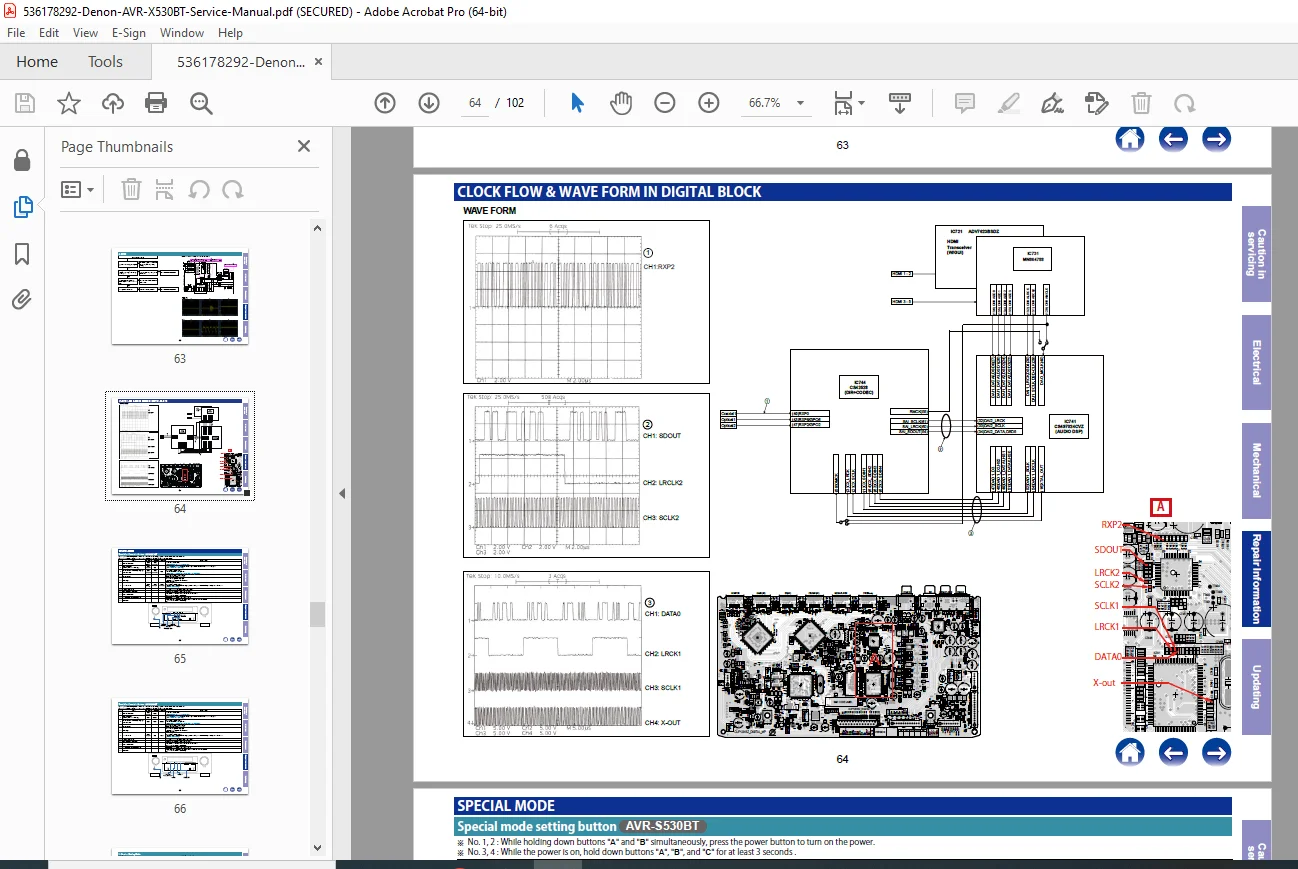This screenshot has width=1298, height=869.
Task: Click the page number input field
Action: 475,103
